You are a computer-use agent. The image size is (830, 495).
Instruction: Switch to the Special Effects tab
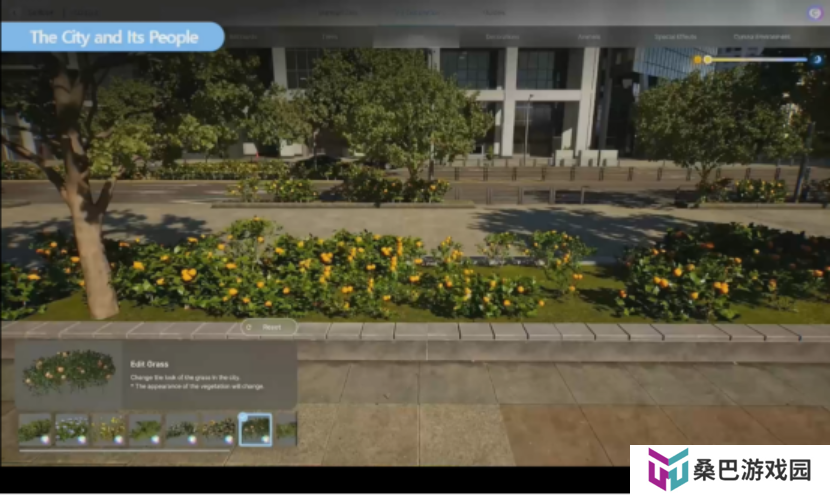tap(675, 37)
